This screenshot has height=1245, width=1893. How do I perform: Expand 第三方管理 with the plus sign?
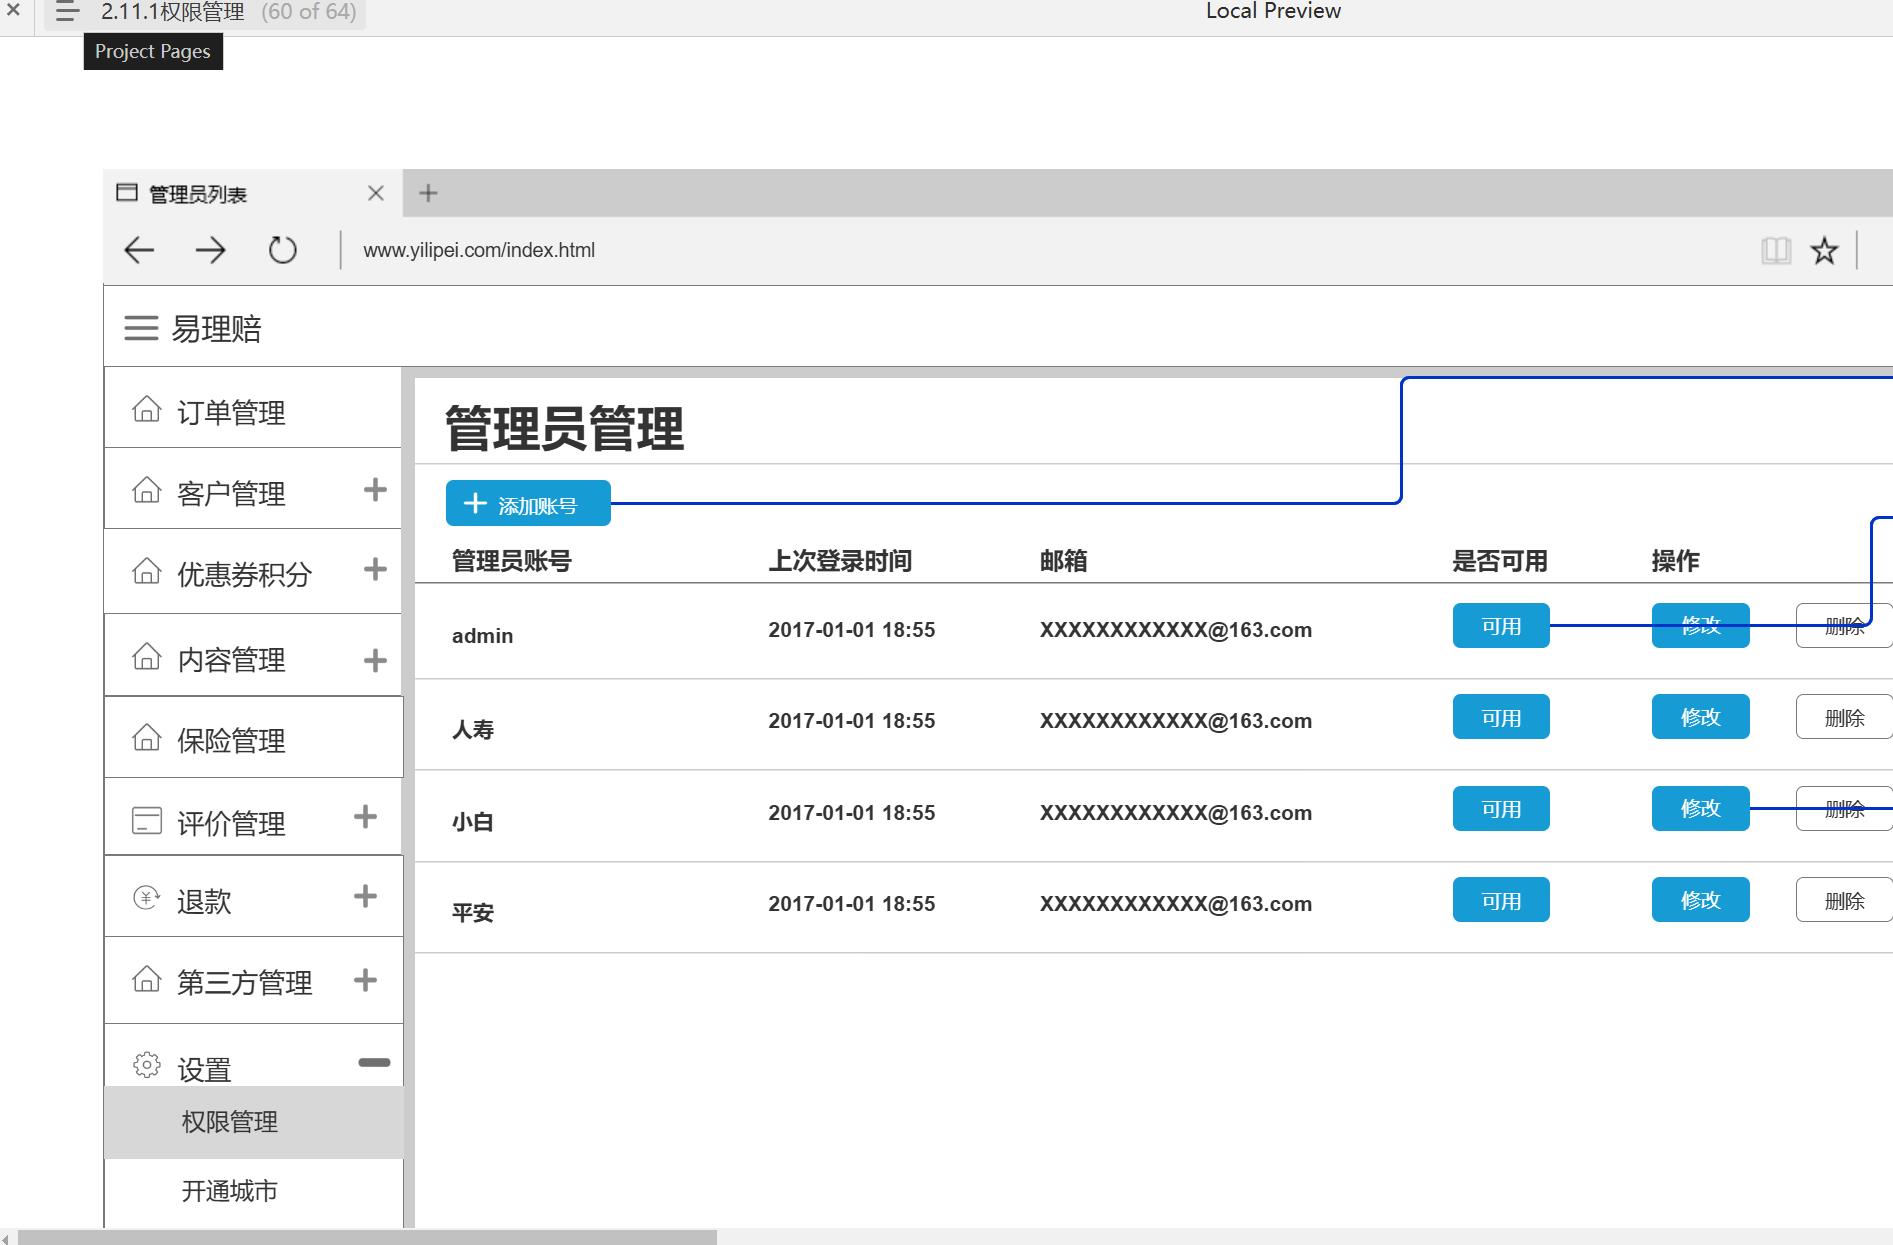click(x=365, y=979)
